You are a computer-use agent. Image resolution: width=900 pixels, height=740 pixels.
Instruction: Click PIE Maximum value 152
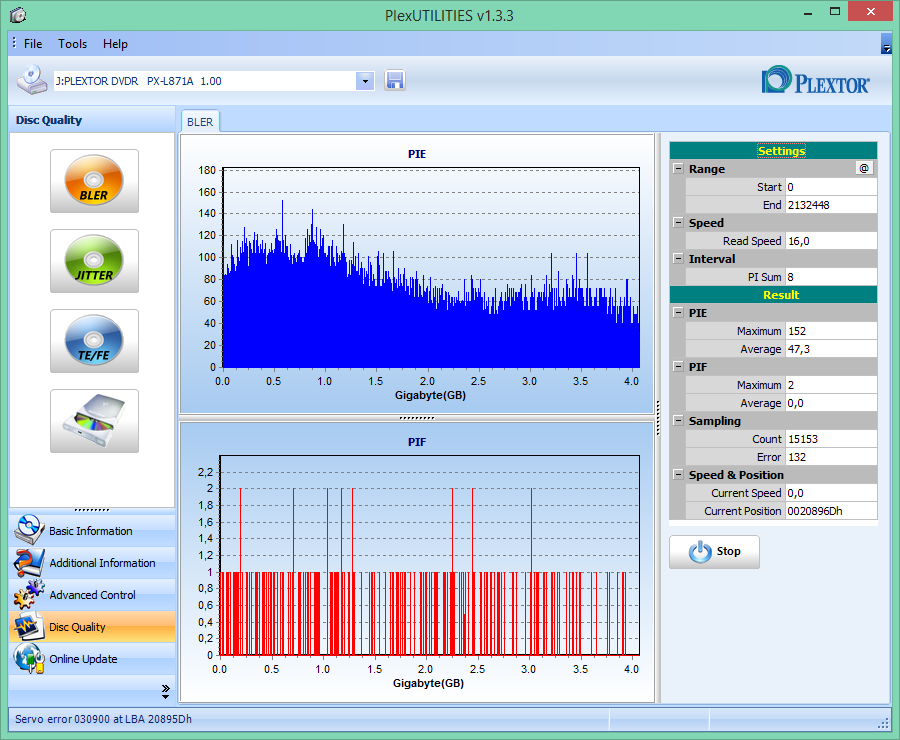[831, 331]
